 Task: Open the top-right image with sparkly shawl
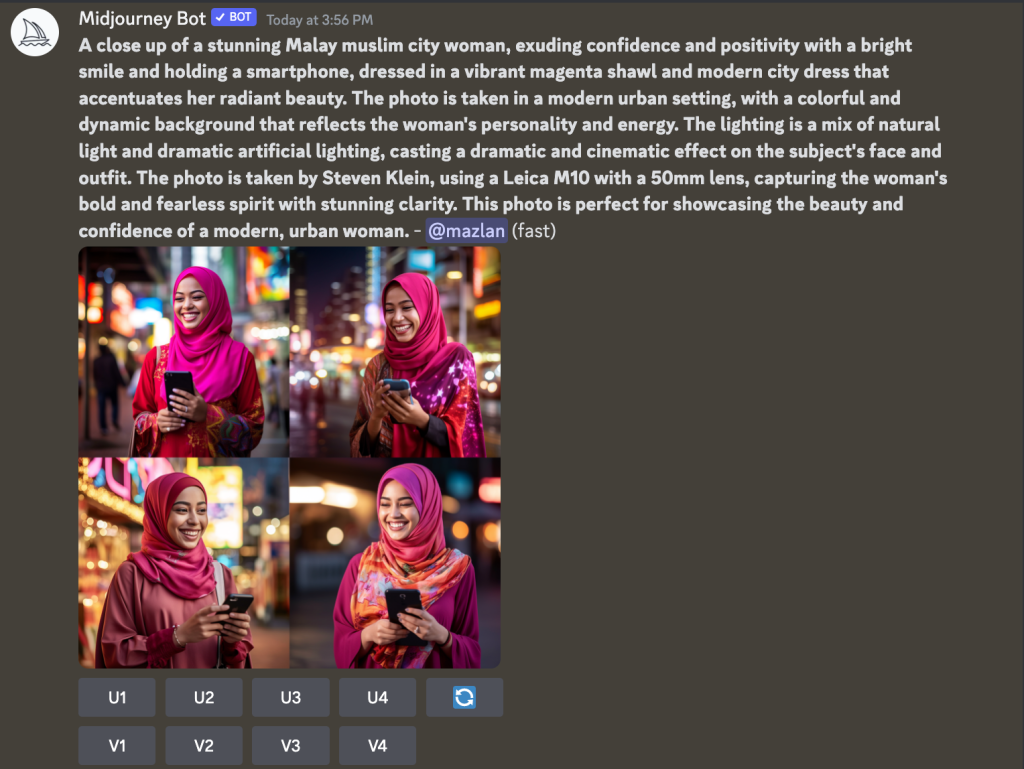395,352
